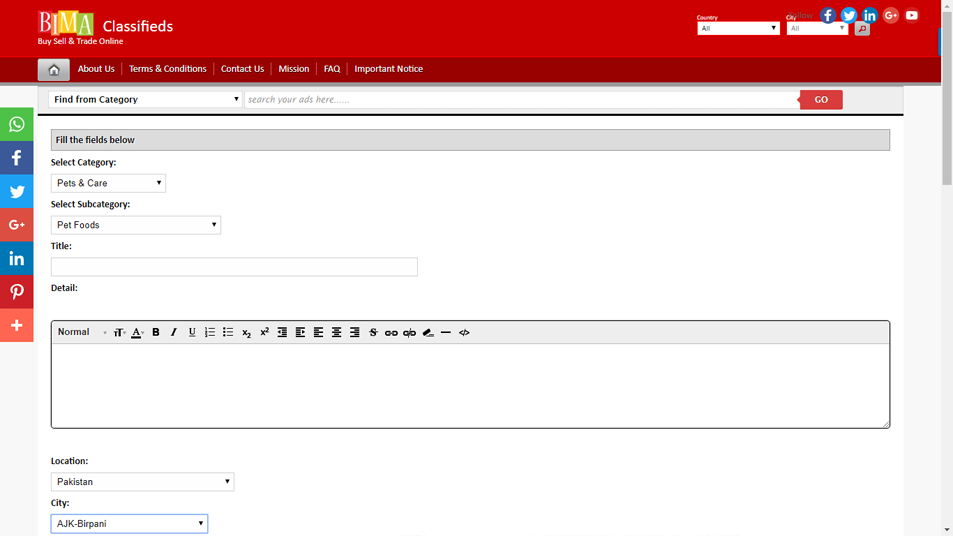The image size is (953, 536).
Task: Open source code view icon in editor
Action: pos(464,333)
